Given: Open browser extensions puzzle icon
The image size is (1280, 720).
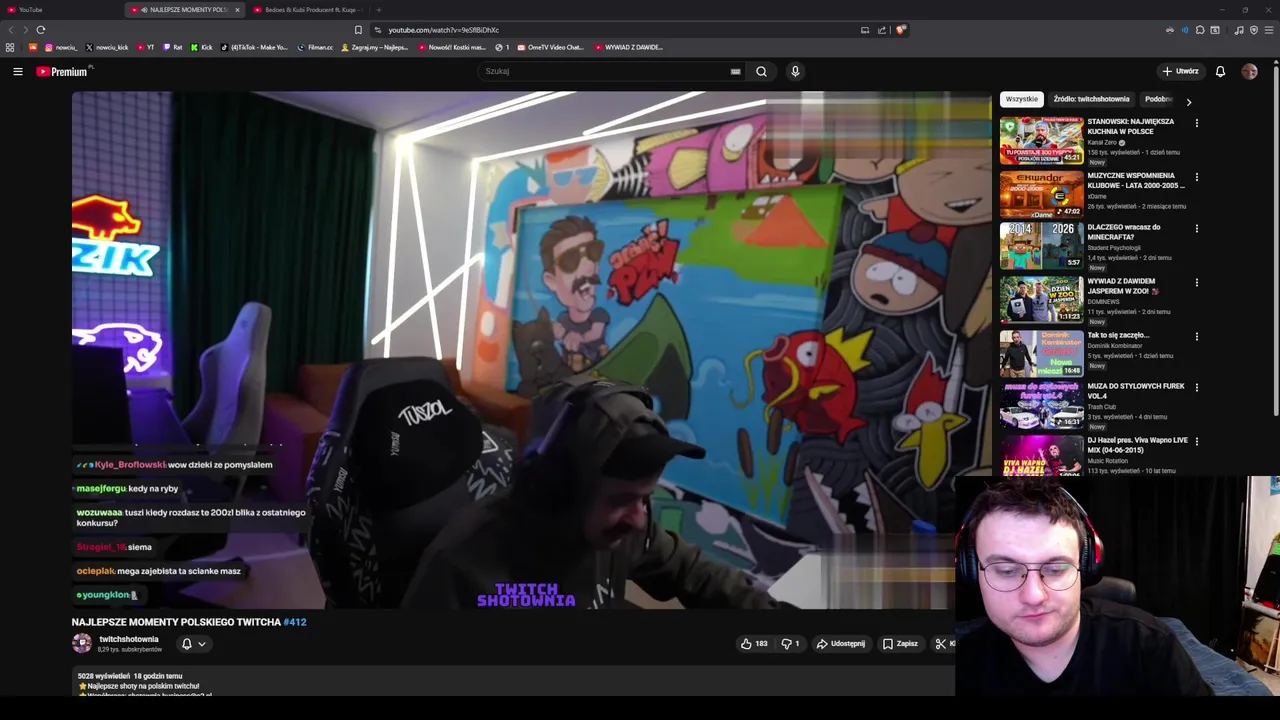Looking at the screenshot, I should click(x=1200, y=30).
